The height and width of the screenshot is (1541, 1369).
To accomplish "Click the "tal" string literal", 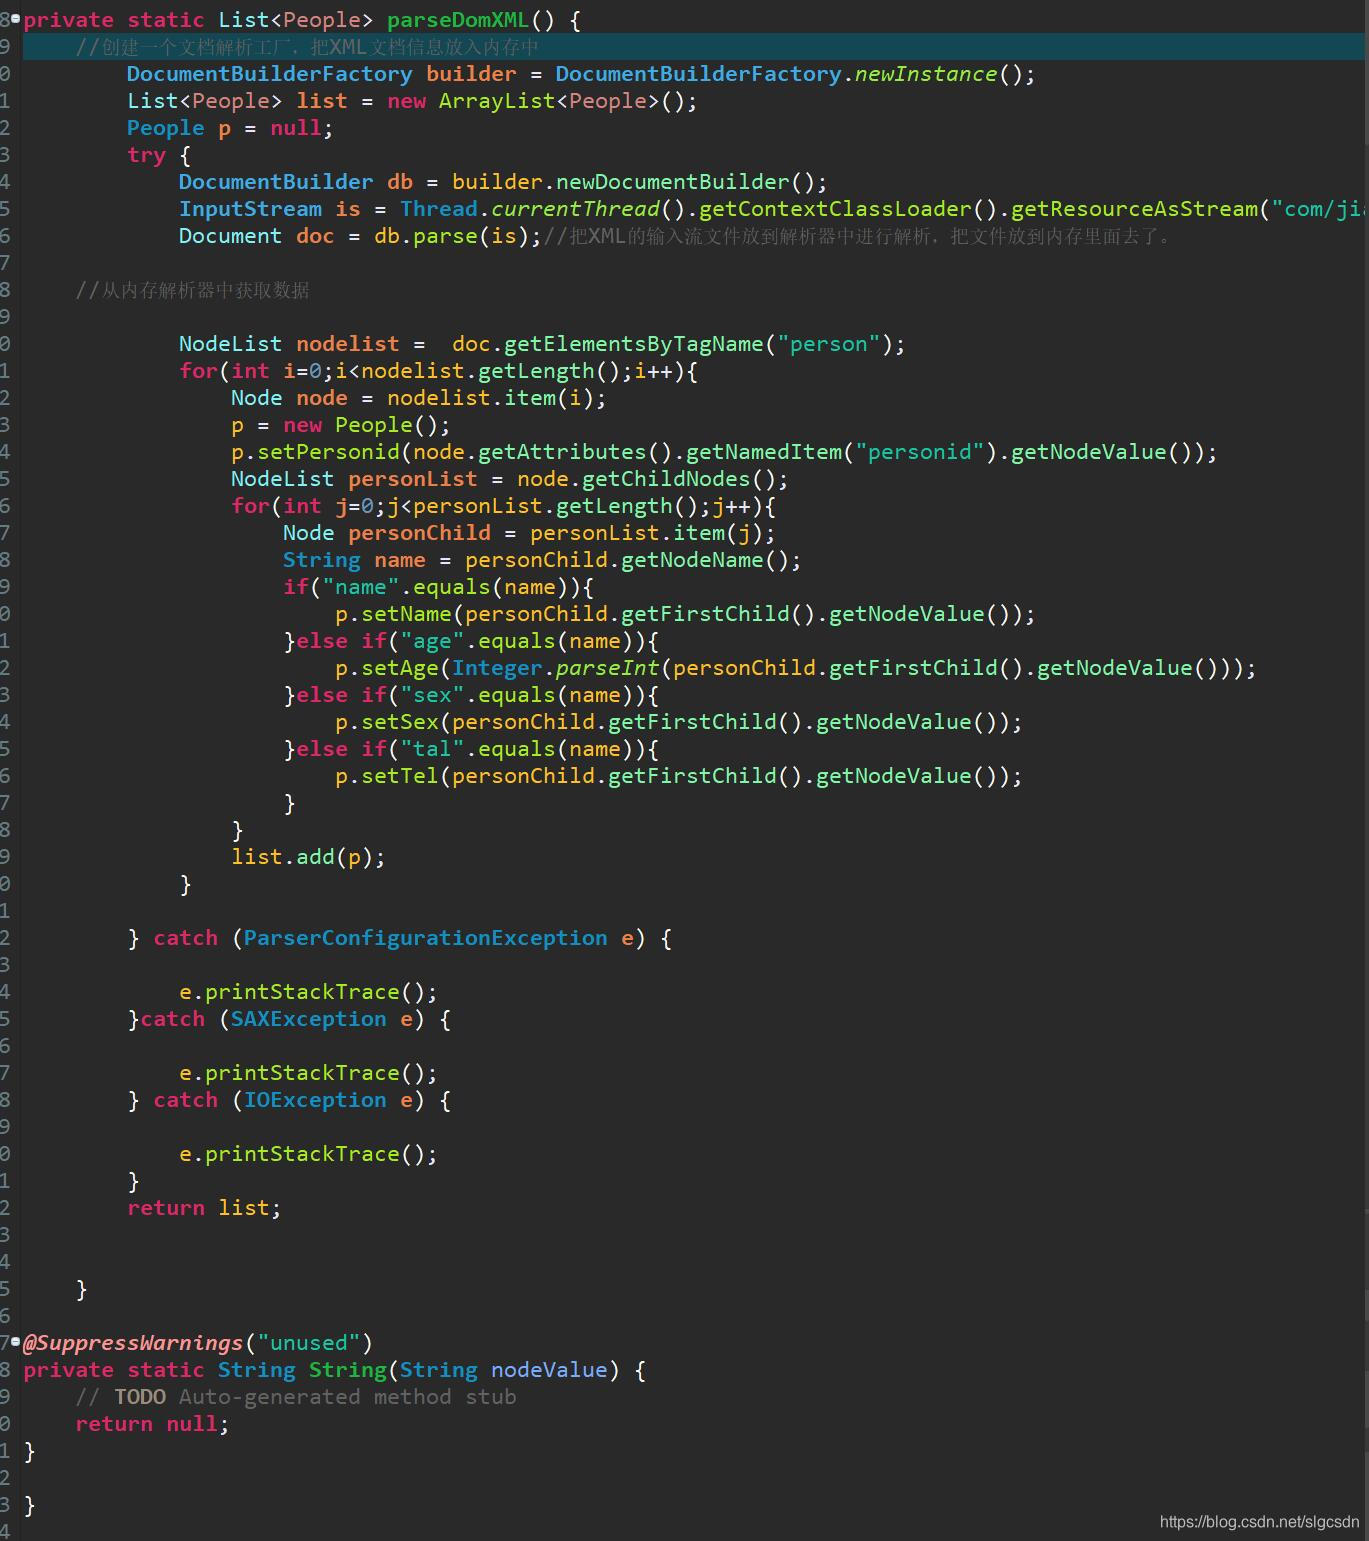I will [x=432, y=749].
